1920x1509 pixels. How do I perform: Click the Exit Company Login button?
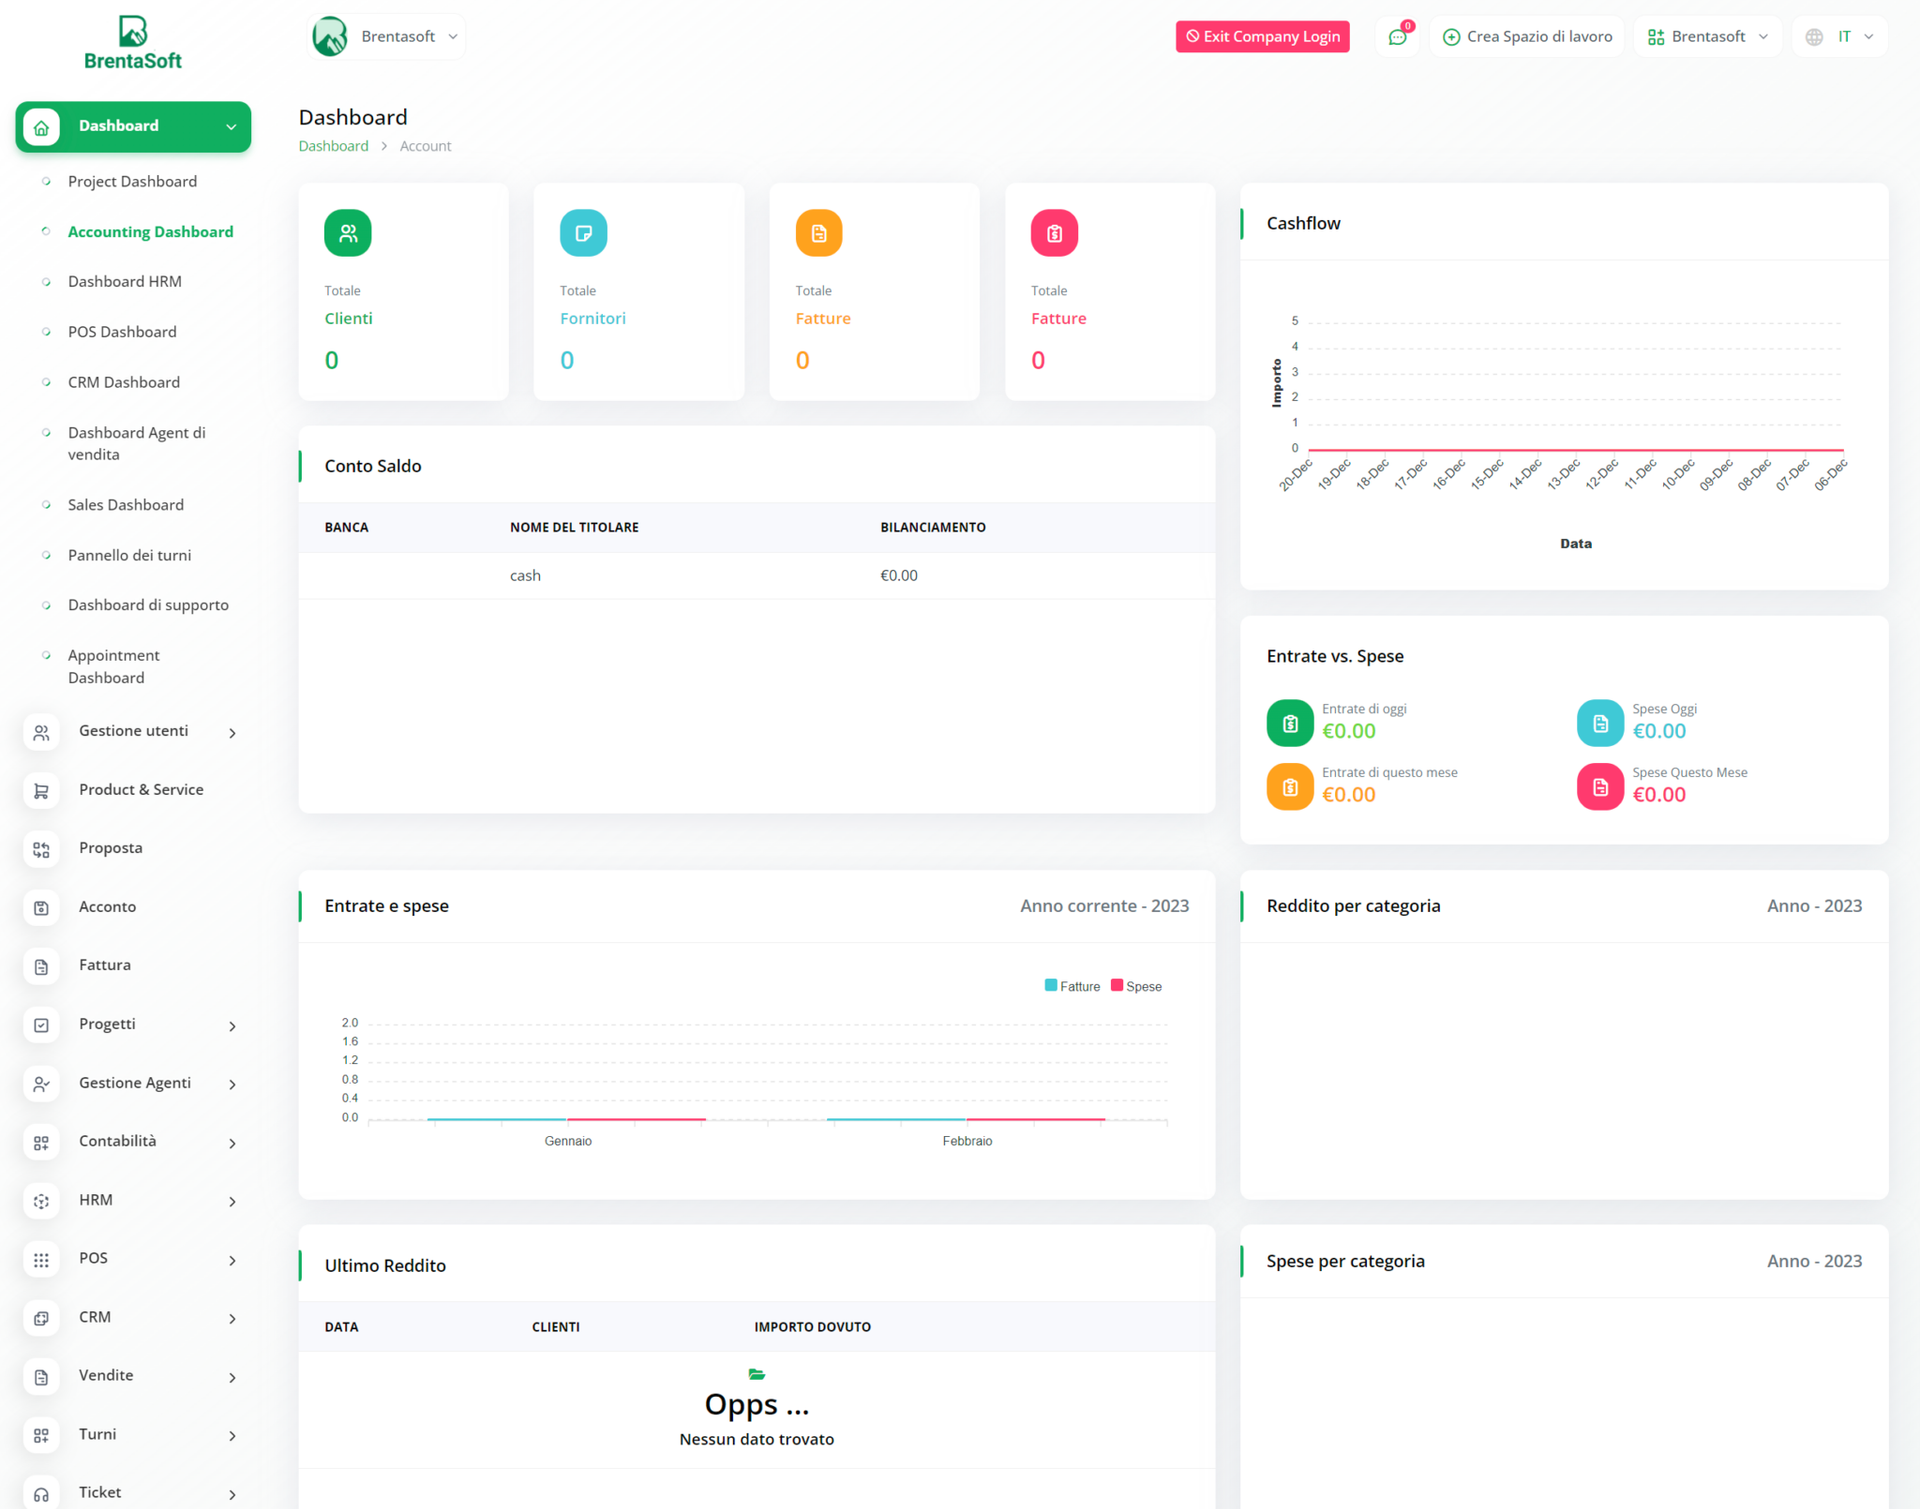tap(1262, 36)
